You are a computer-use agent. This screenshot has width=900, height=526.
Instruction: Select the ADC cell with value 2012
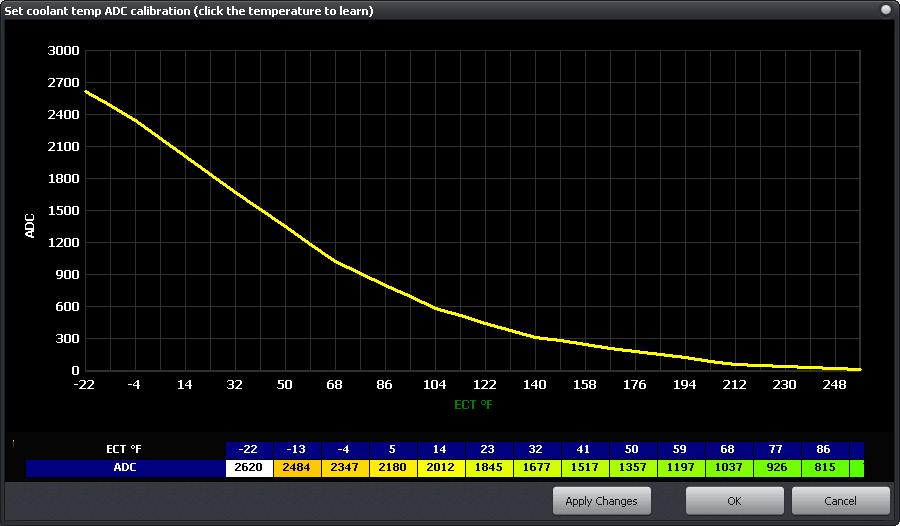tap(441, 467)
